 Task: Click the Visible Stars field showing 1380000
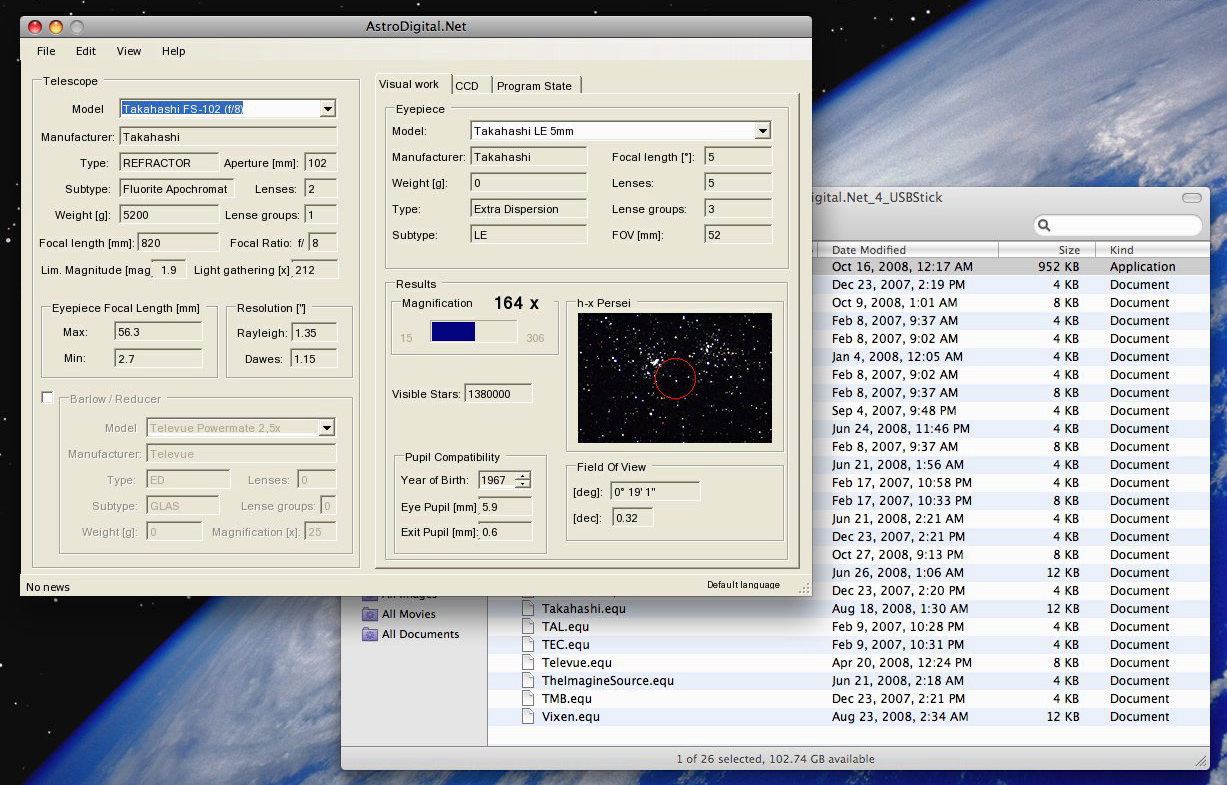coord(498,394)
